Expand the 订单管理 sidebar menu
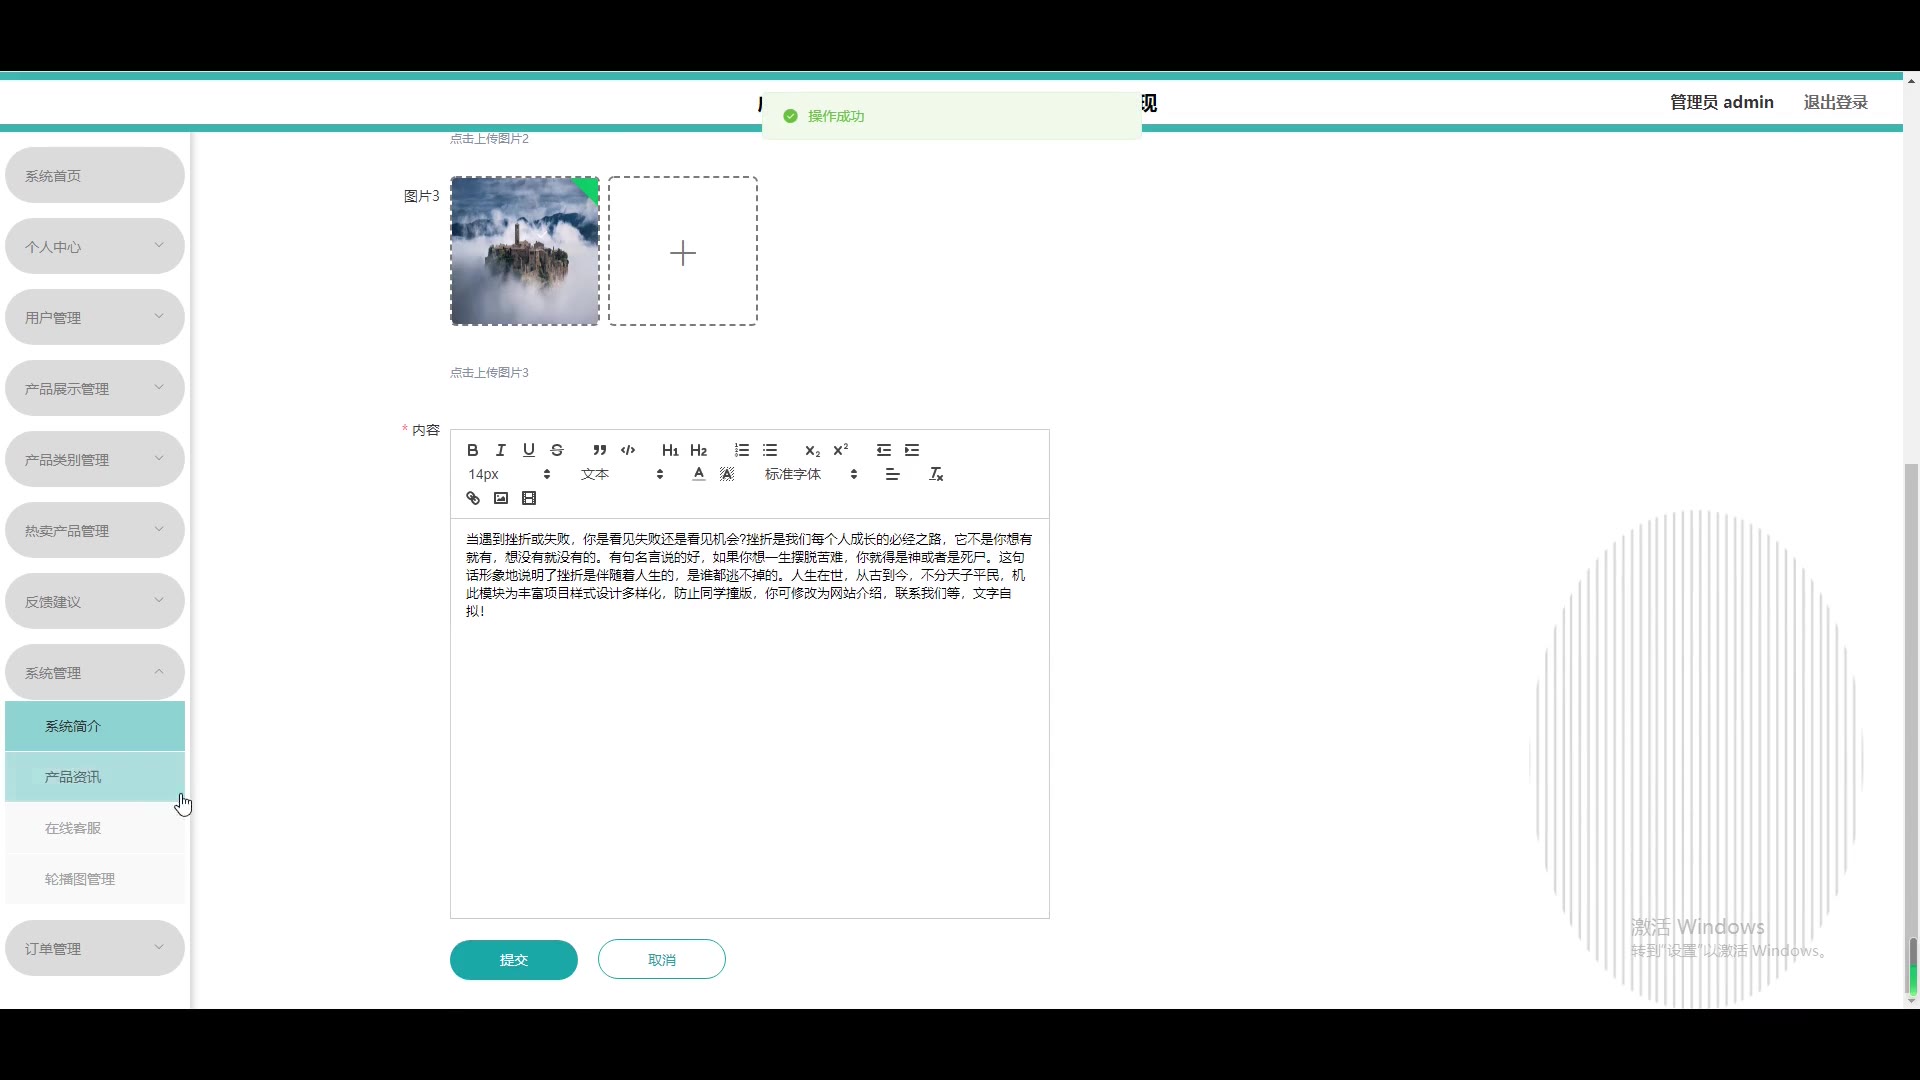The height and width of the screenshot is (1080, 1920). pos(95,948)
